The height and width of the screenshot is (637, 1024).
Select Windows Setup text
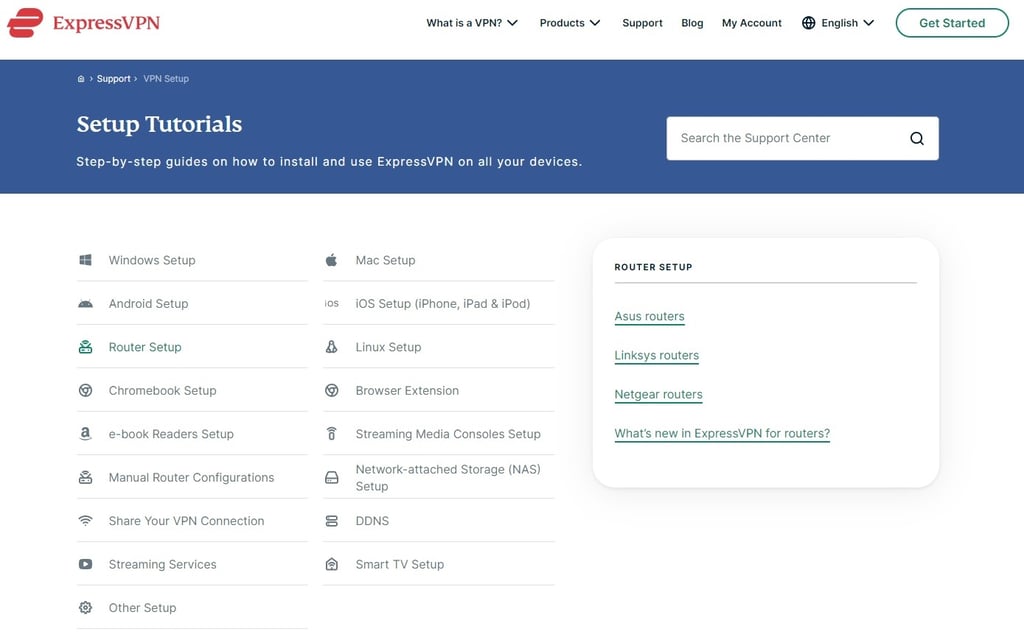coord(152,260)
